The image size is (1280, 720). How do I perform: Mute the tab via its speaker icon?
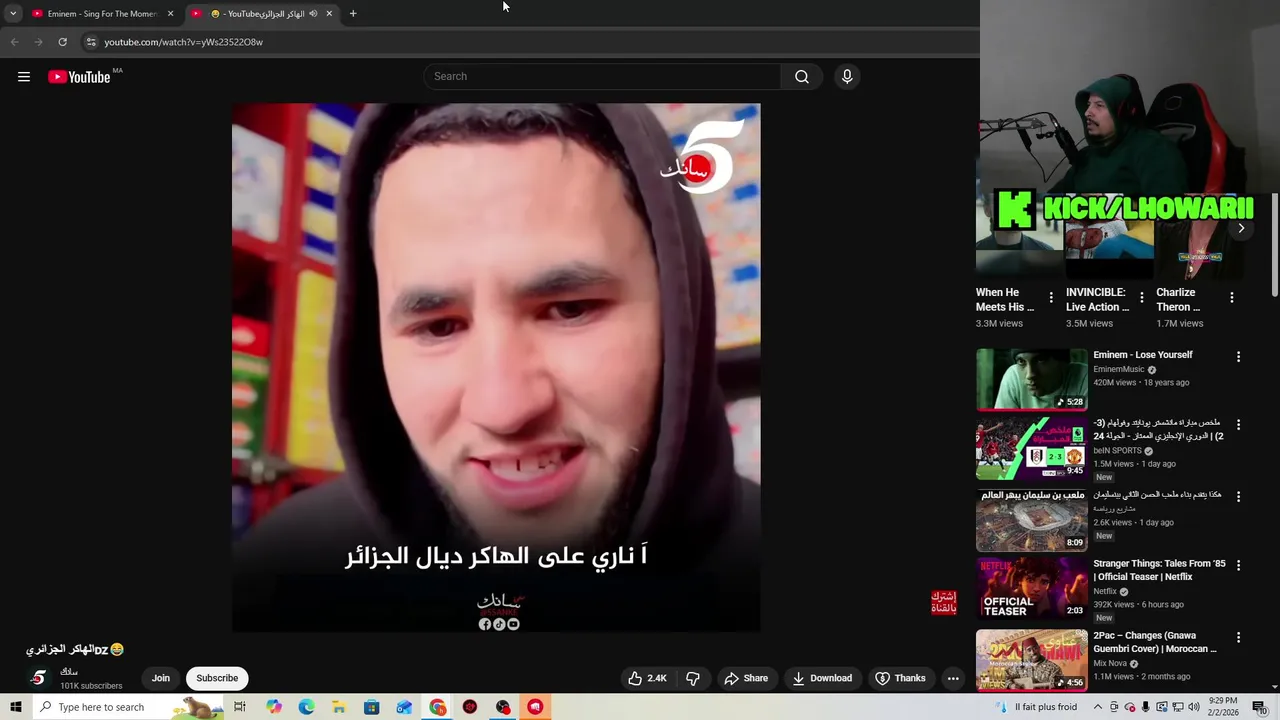point(313,14)
